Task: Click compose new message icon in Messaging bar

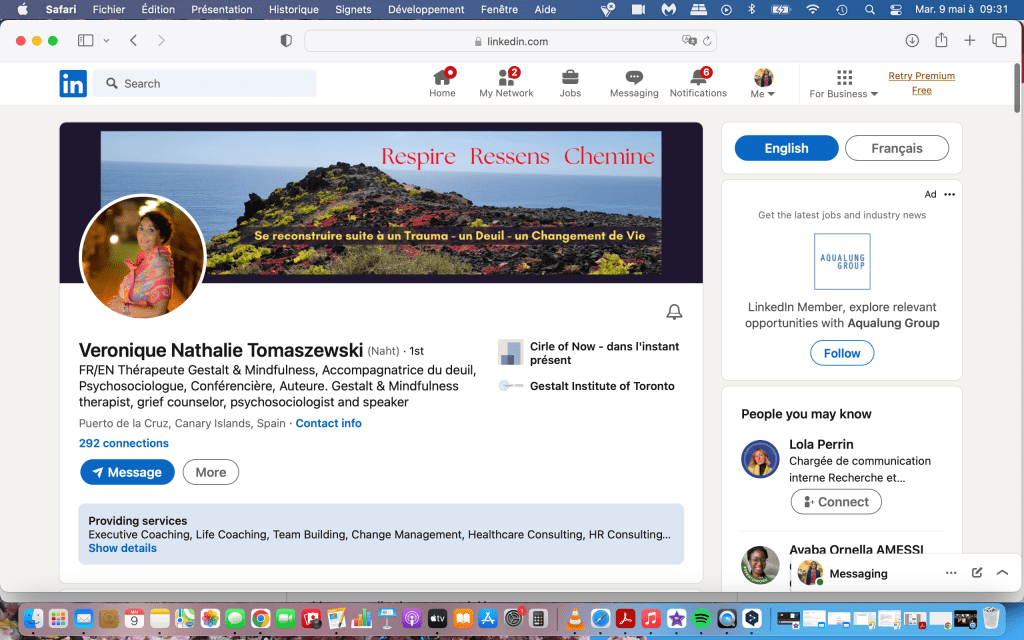Action: (977, 573)
